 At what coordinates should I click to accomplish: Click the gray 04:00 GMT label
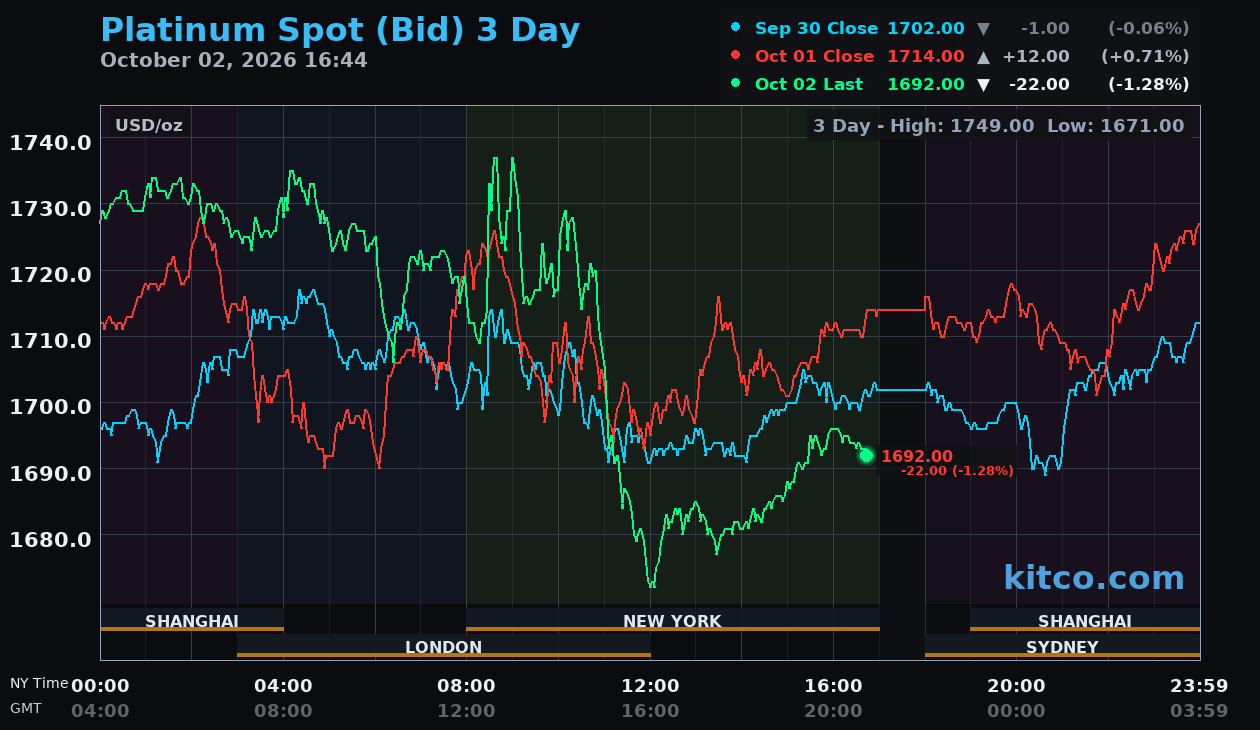pos(100,711)
